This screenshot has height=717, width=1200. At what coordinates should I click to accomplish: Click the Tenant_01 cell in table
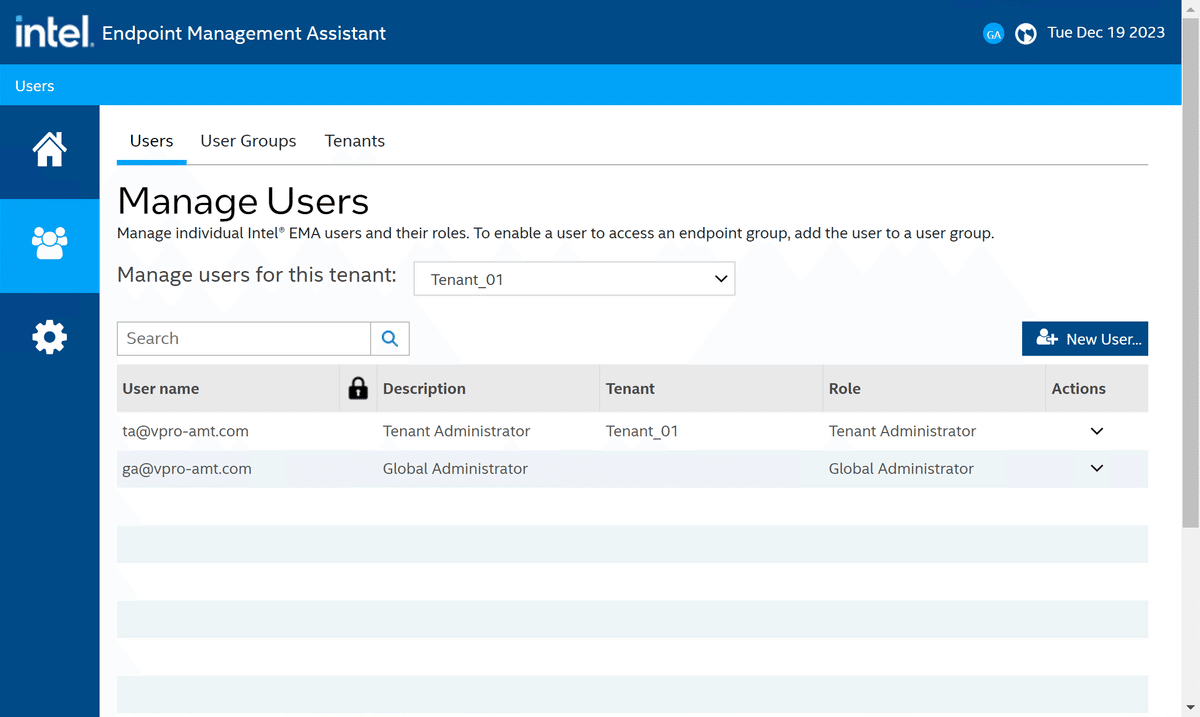pos(642,431)
